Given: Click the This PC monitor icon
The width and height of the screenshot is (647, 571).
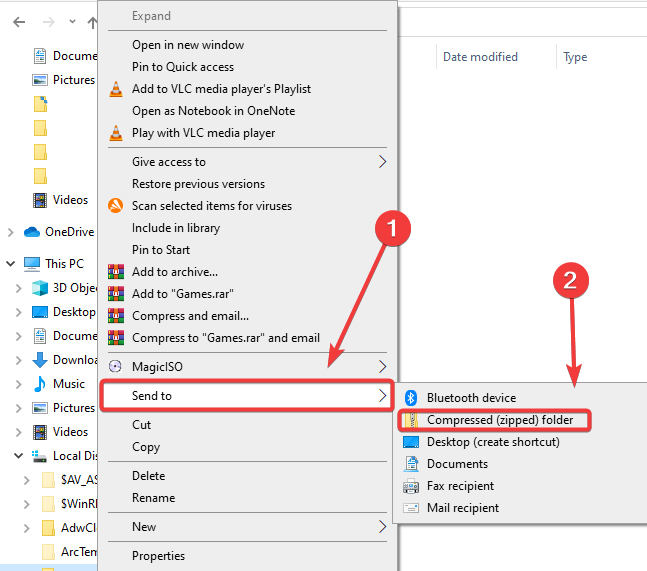Looking at the screenshot, I should tap(32, 264).
